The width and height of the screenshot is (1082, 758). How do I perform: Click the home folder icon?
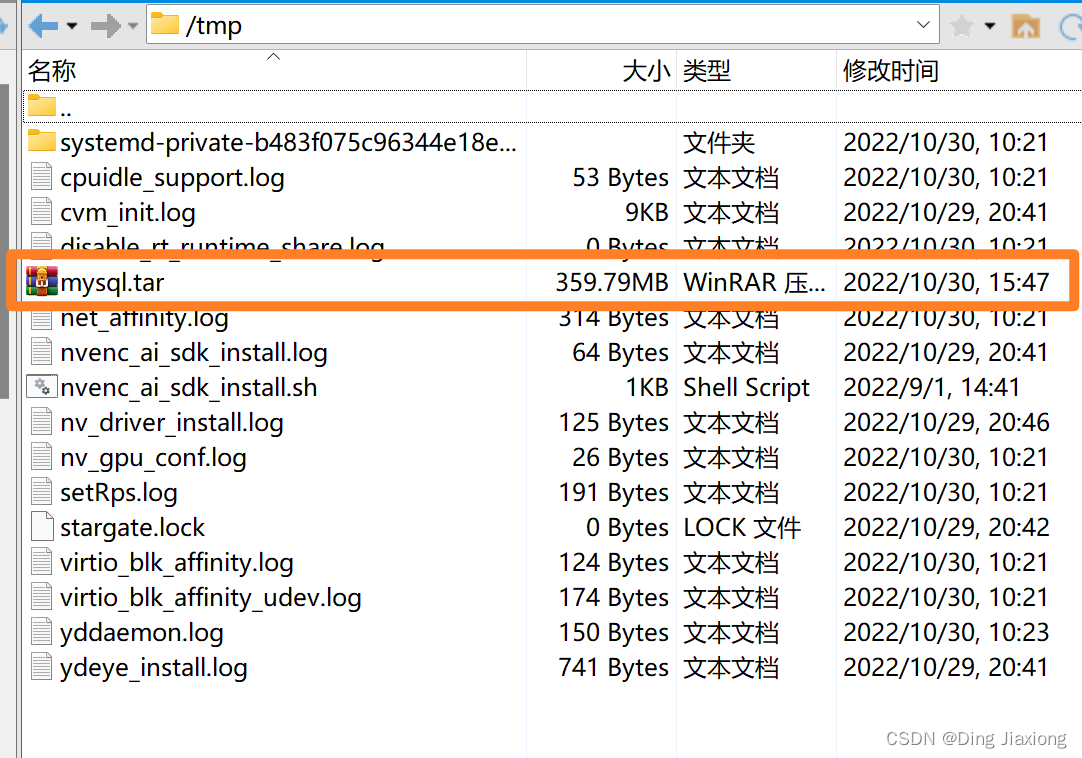click(x=1025, y=26)
